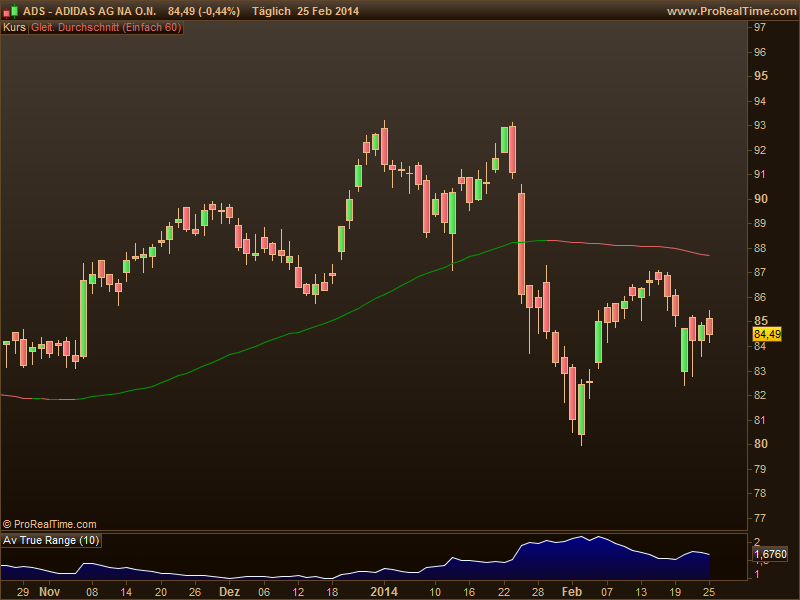This screenshot has height=600, width=800.
Task: Click the 20 date label on time axis
Action: [x=161, y=592]
